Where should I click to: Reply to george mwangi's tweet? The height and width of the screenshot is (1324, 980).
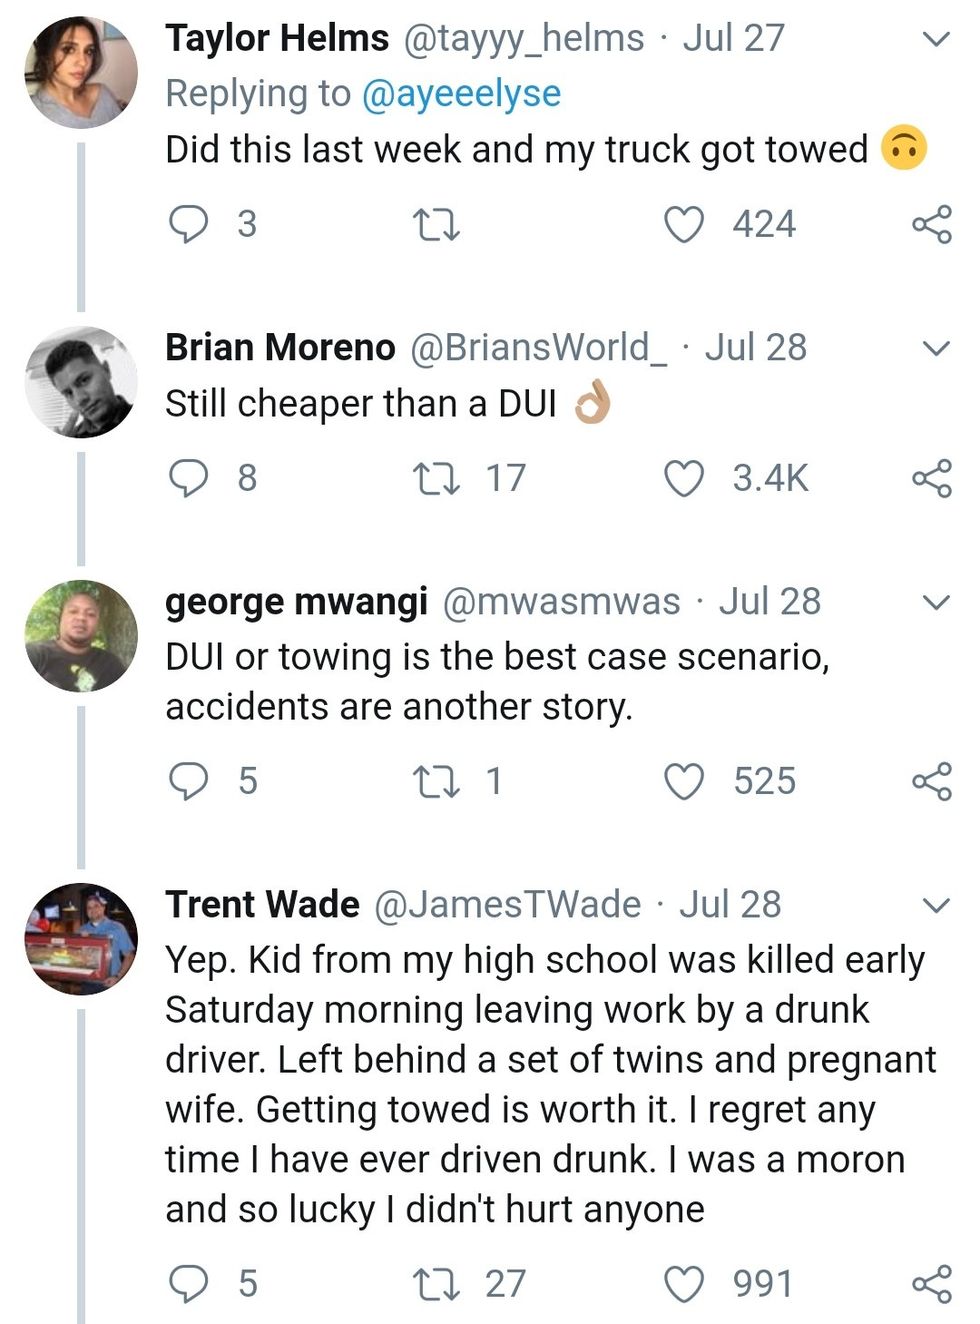pyautogui.click(x=187, y=781)
